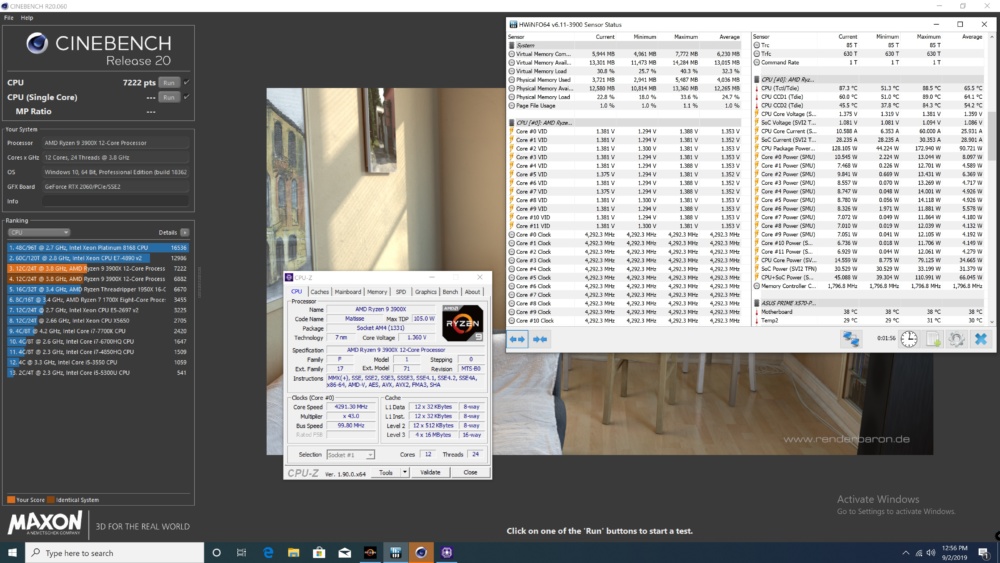Open the Cinebench File menu

pos(8,18)
